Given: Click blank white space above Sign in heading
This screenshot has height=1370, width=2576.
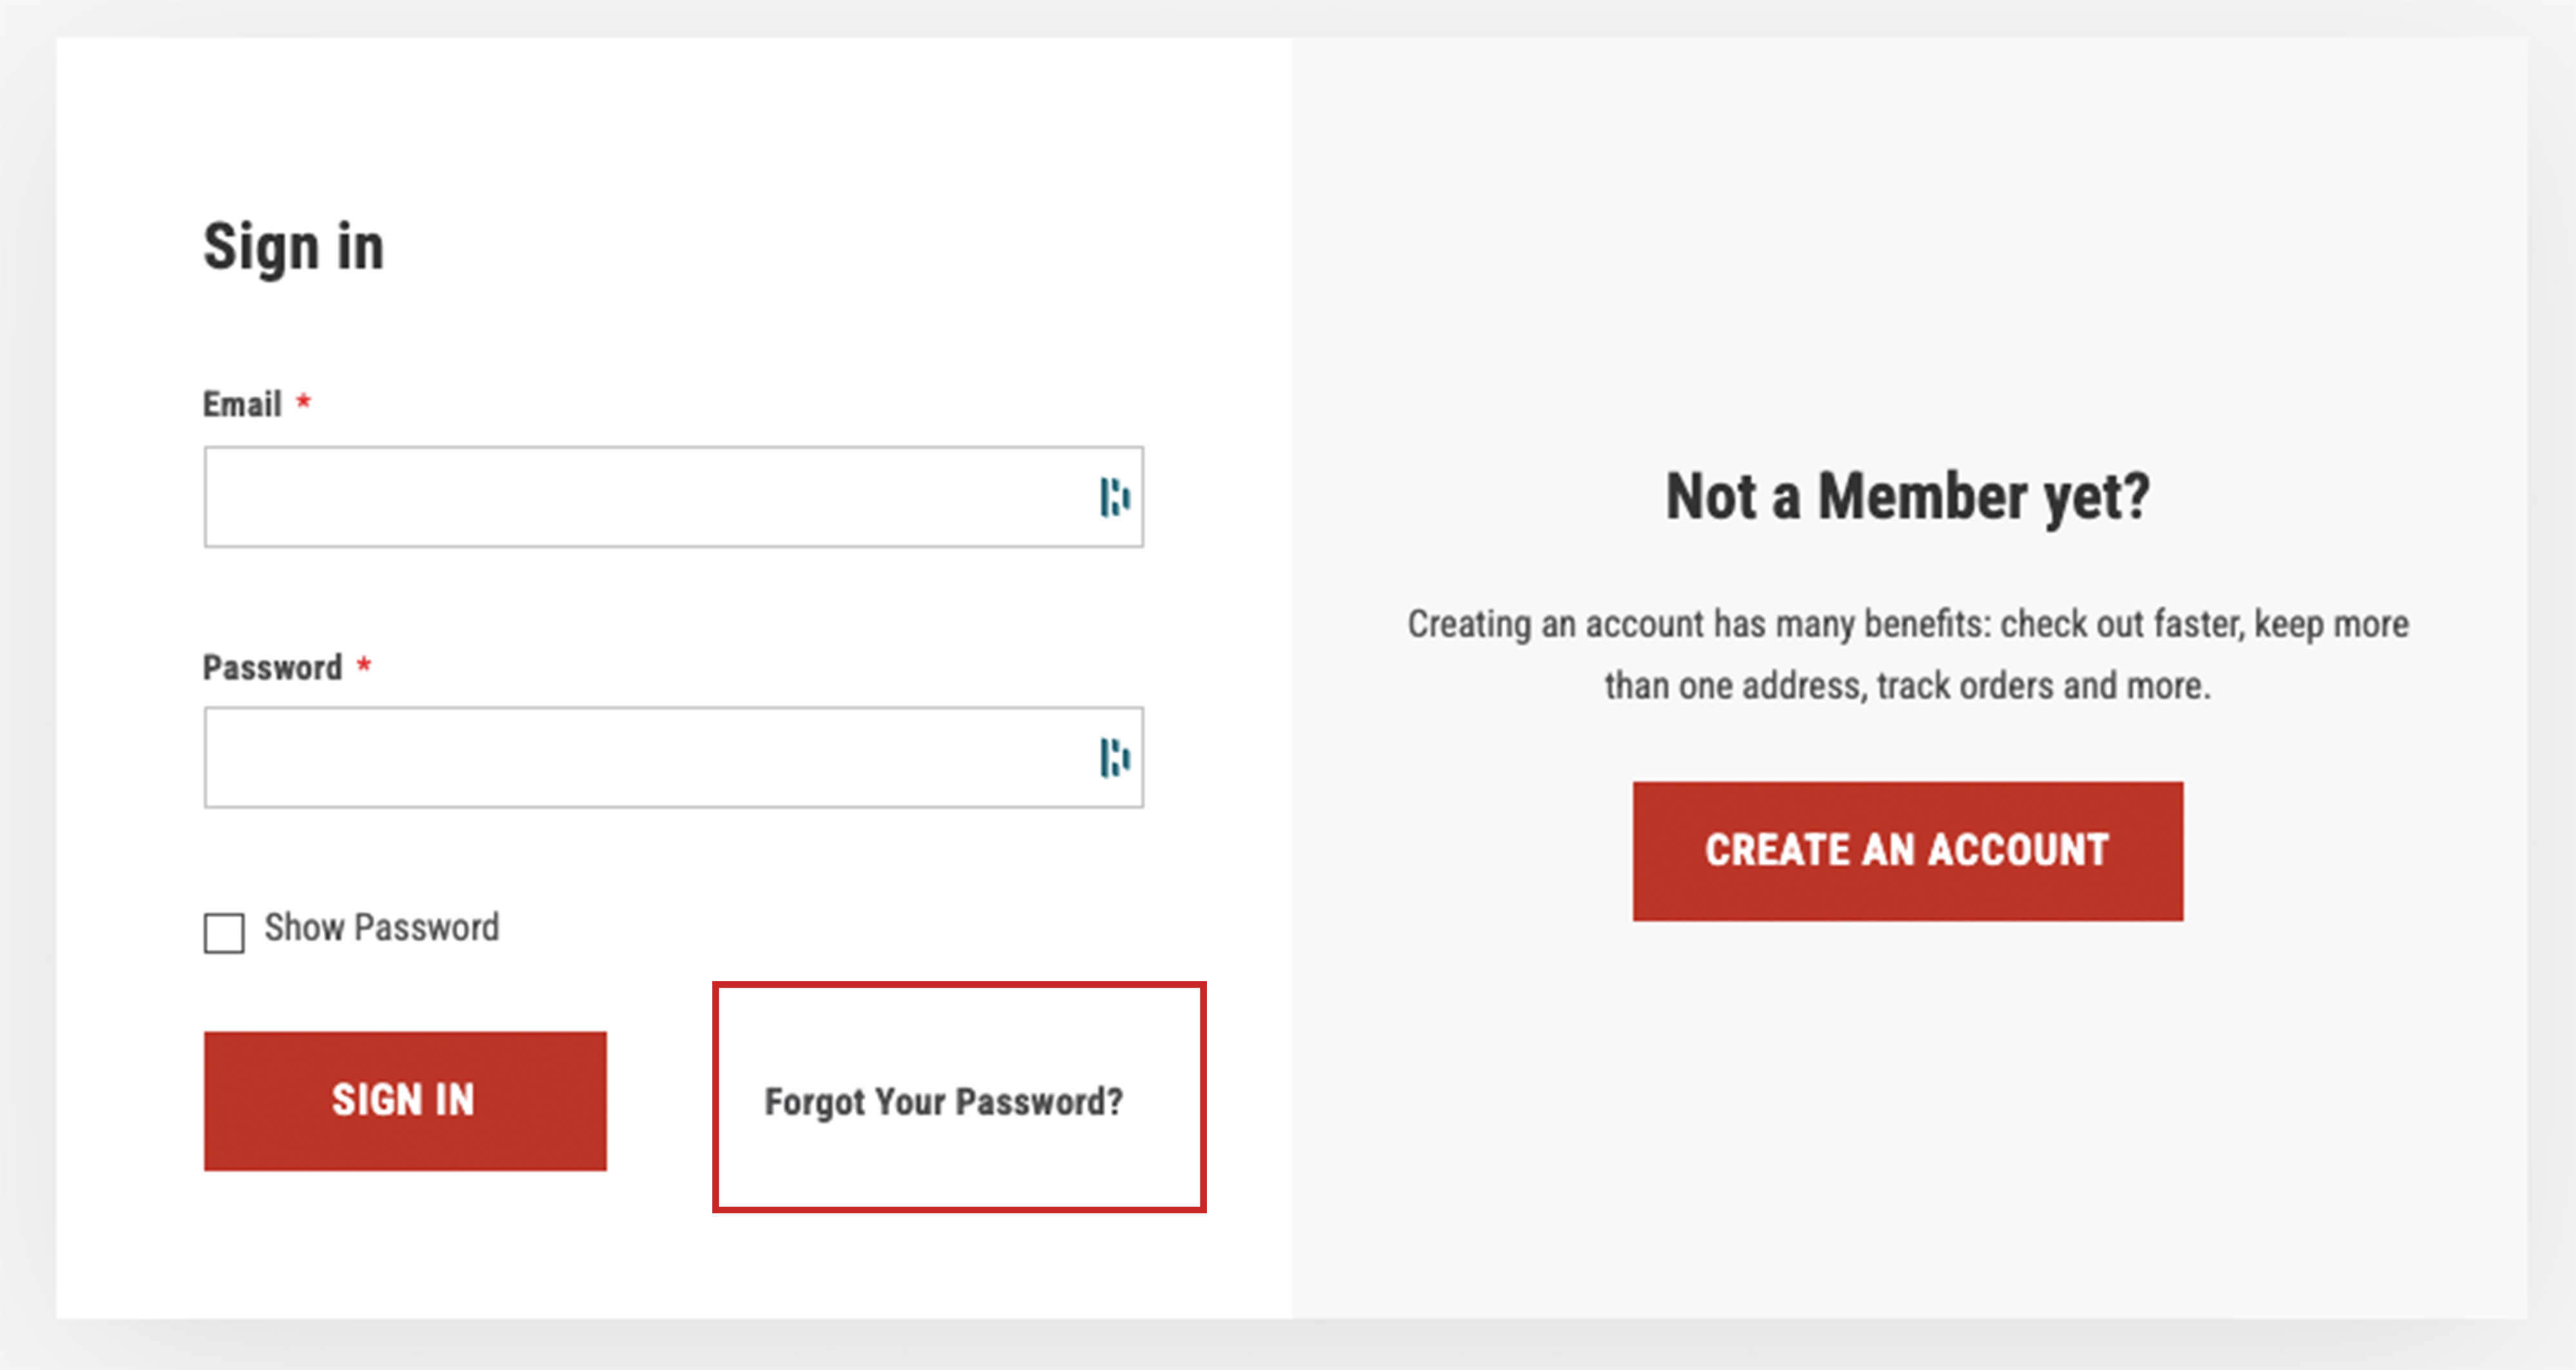Looking at the screenshot, I should (x=674, y=120).
